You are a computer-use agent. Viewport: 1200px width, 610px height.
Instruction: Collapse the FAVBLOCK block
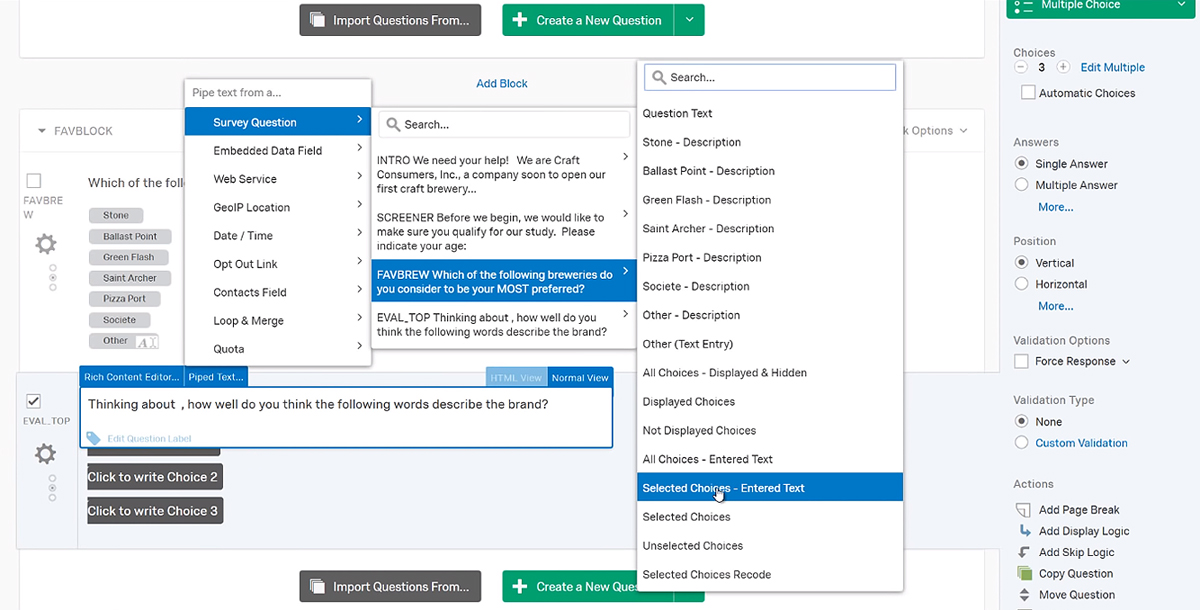point(40,130)
